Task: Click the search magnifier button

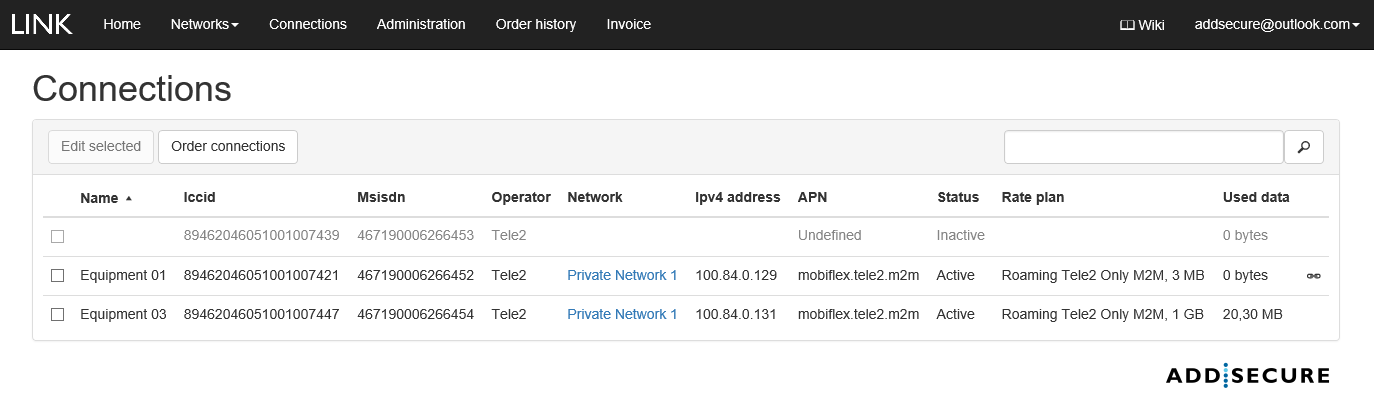Action: pyautogui.click(x=1303, y=147)
